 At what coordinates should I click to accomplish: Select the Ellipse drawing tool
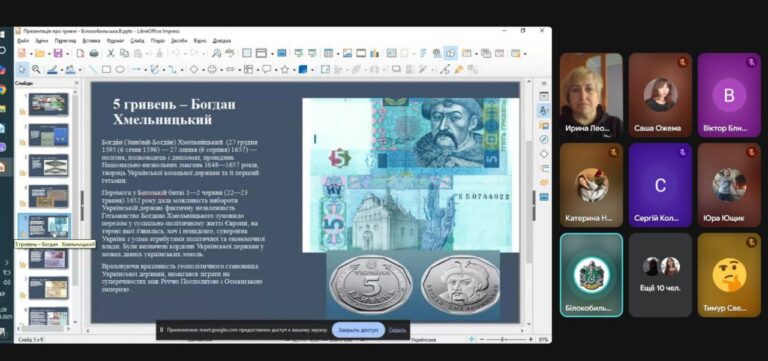pyautogui.click(x=120, y=70)
